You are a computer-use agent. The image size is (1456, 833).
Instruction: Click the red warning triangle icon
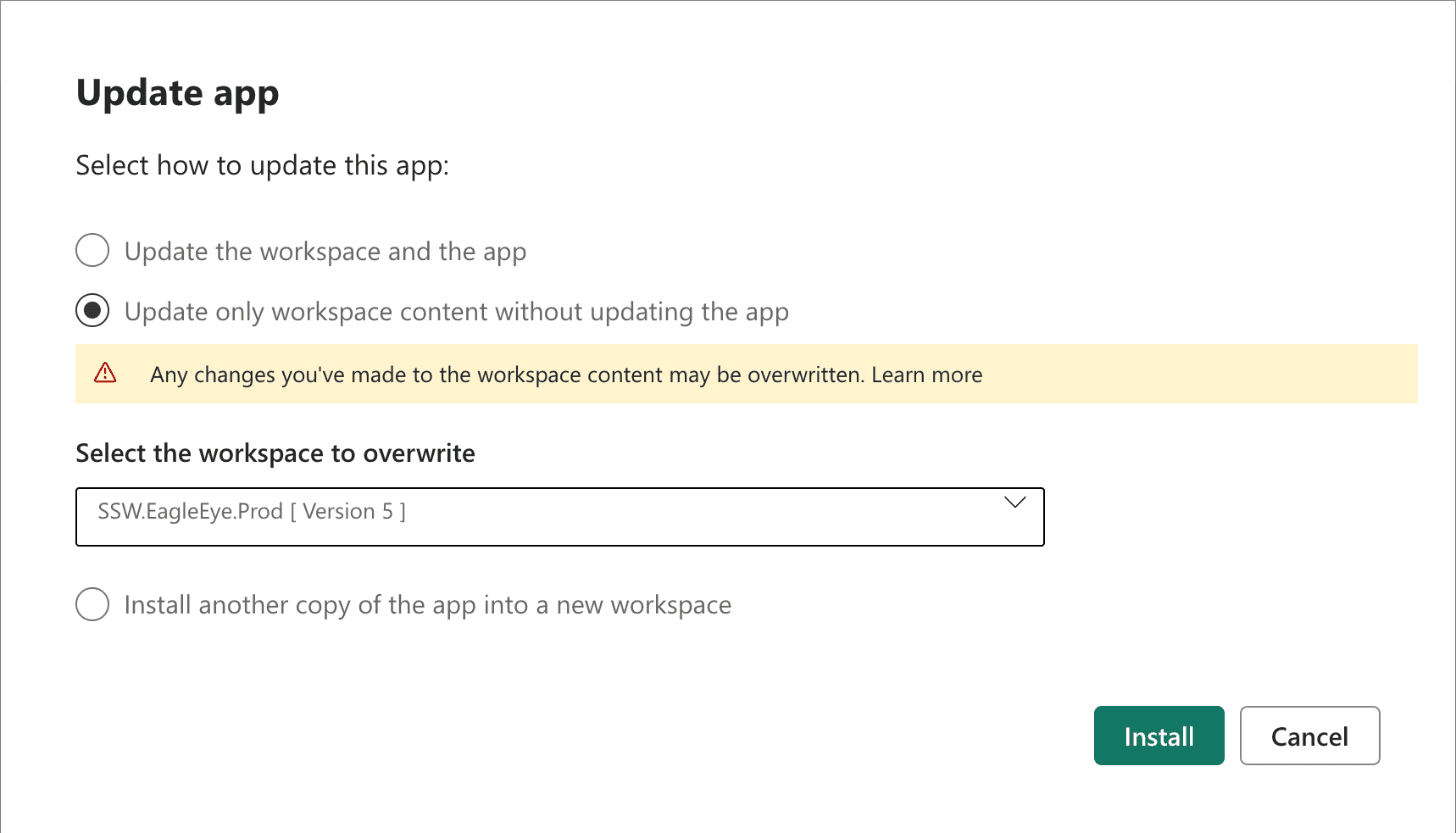point(104,373)
